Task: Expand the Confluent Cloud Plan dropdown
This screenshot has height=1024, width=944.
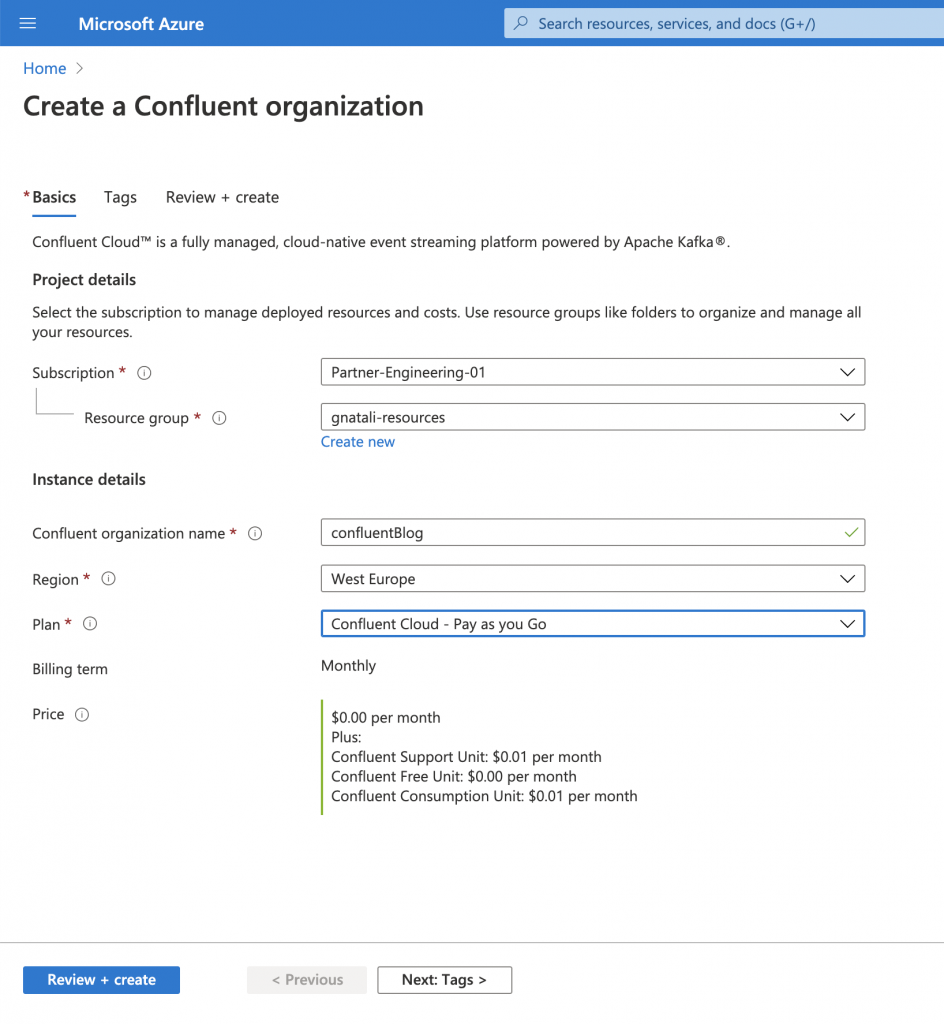Action: [592, 623]
